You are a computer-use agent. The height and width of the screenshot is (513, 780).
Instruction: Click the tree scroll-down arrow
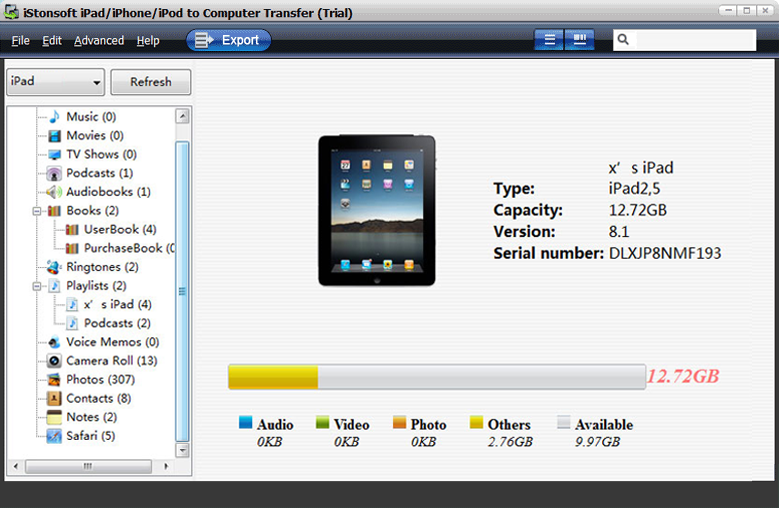(183, 450)
